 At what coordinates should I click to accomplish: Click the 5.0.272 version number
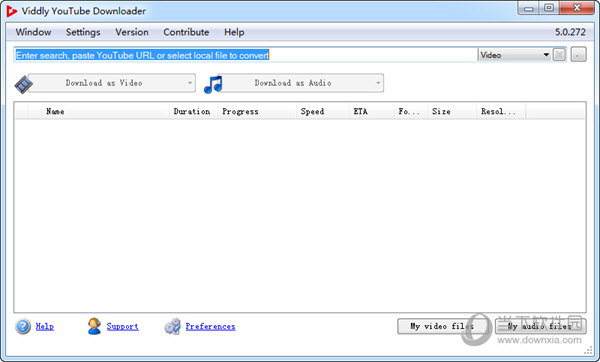click(570, 32)
